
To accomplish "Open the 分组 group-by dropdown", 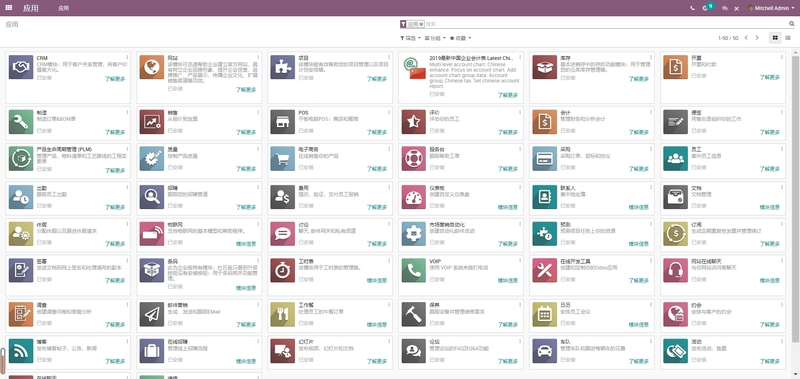I will [x=435, y=38].
